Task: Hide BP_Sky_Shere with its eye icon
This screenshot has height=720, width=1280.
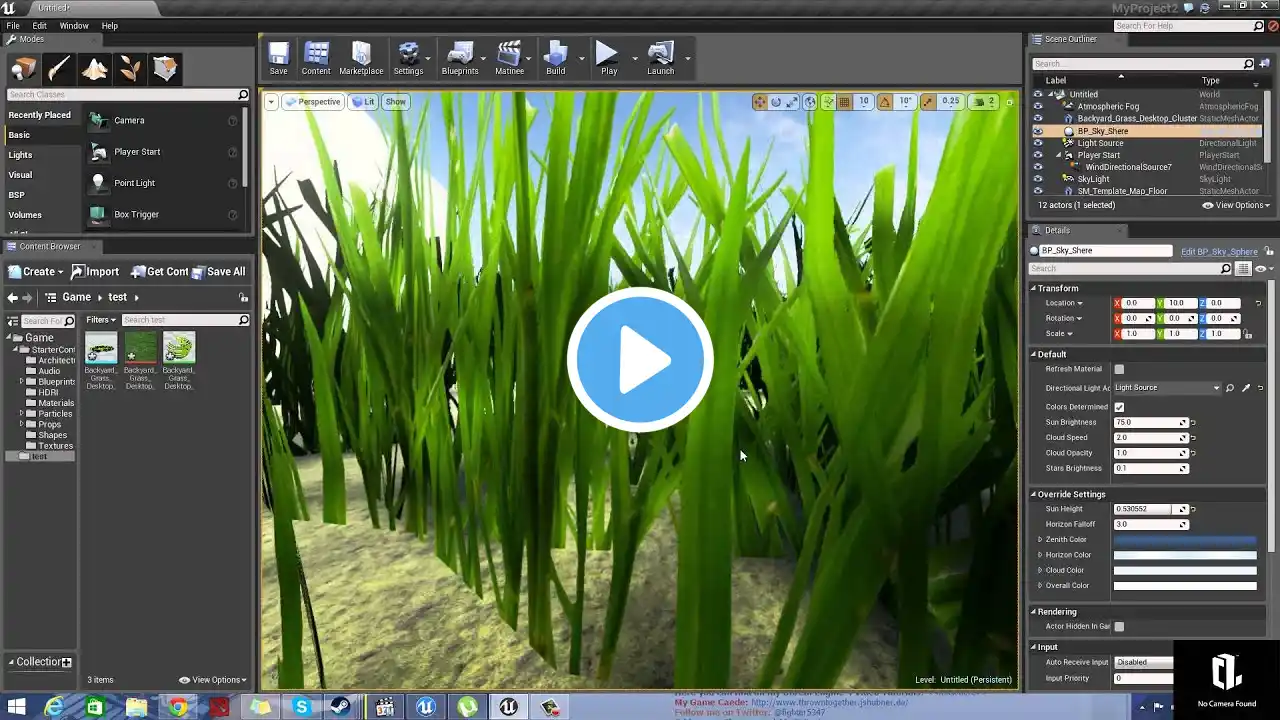Action: coord(1037,131)
